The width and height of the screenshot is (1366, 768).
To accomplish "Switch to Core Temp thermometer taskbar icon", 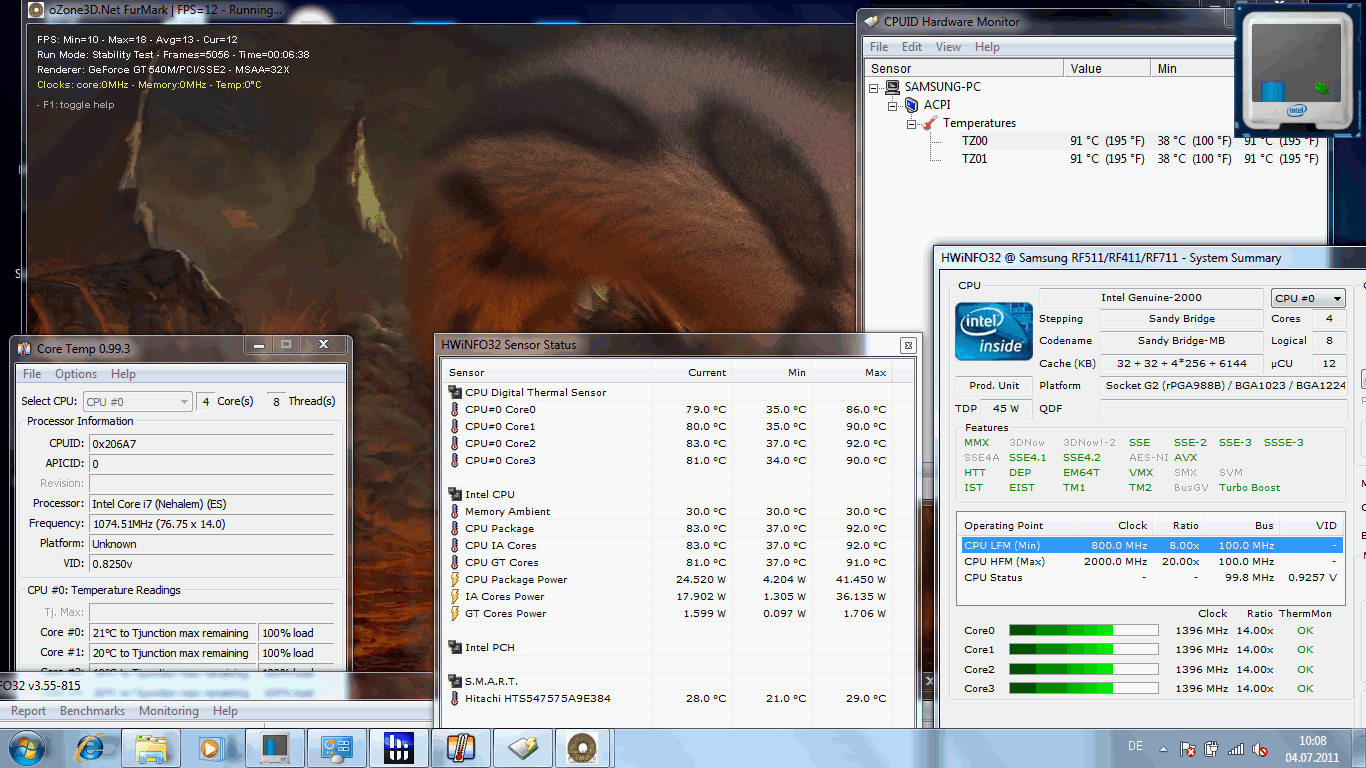I will [460, 748].
